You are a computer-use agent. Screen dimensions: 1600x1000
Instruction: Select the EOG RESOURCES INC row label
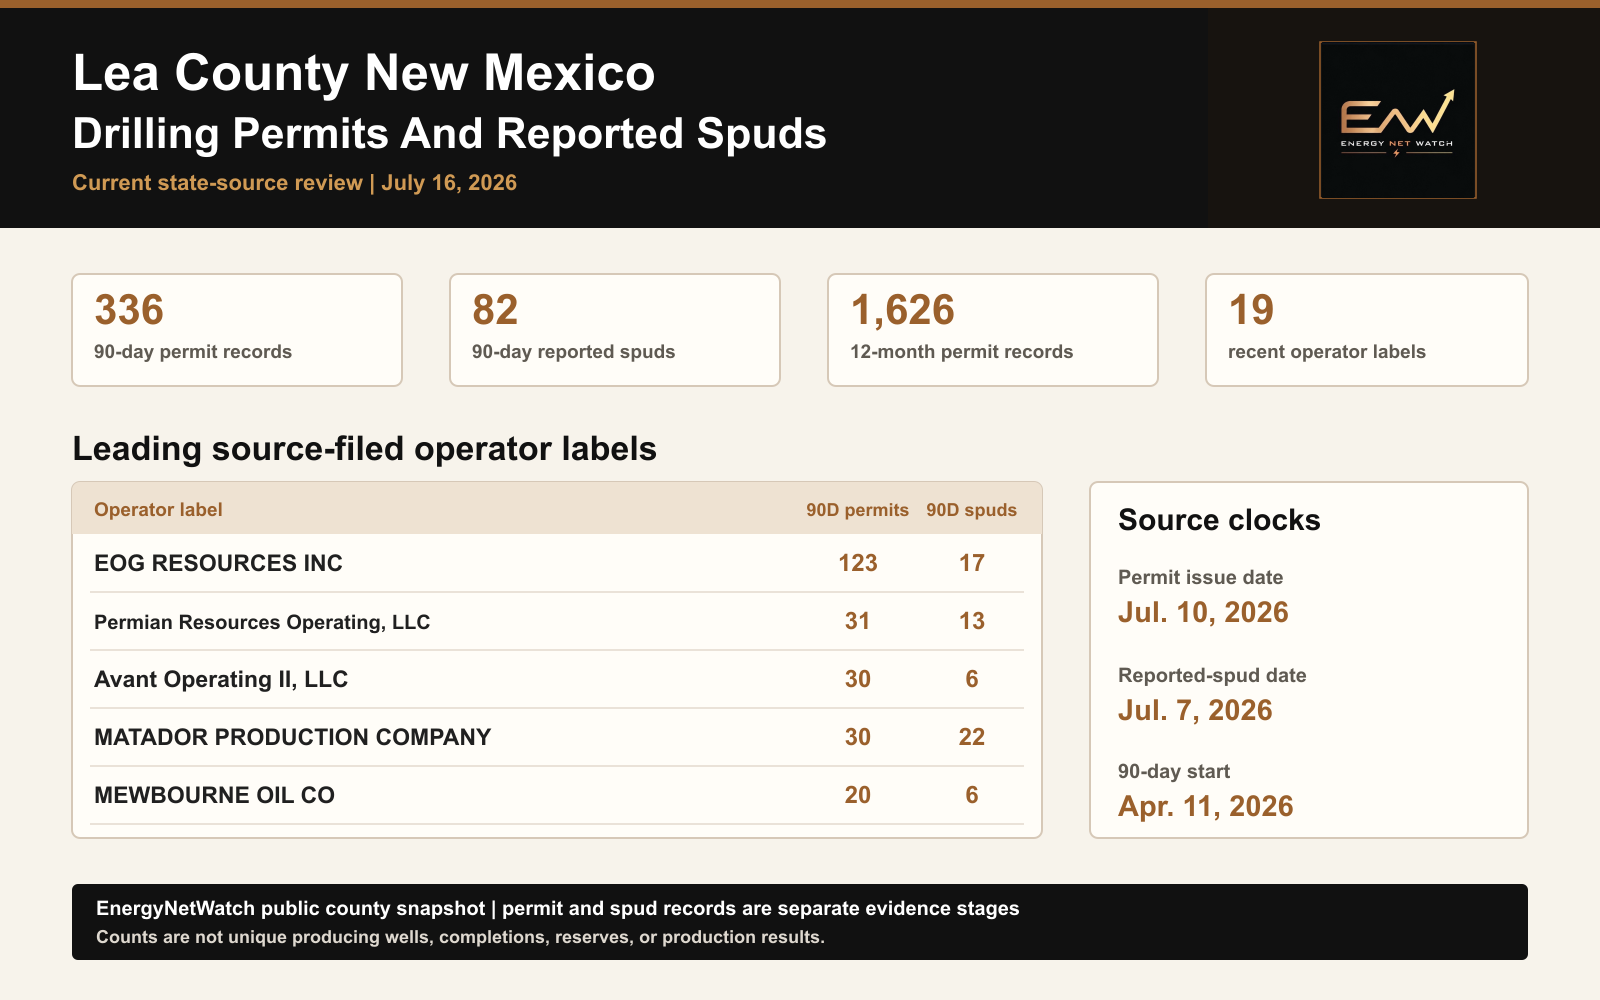click(x=218, y=563)
